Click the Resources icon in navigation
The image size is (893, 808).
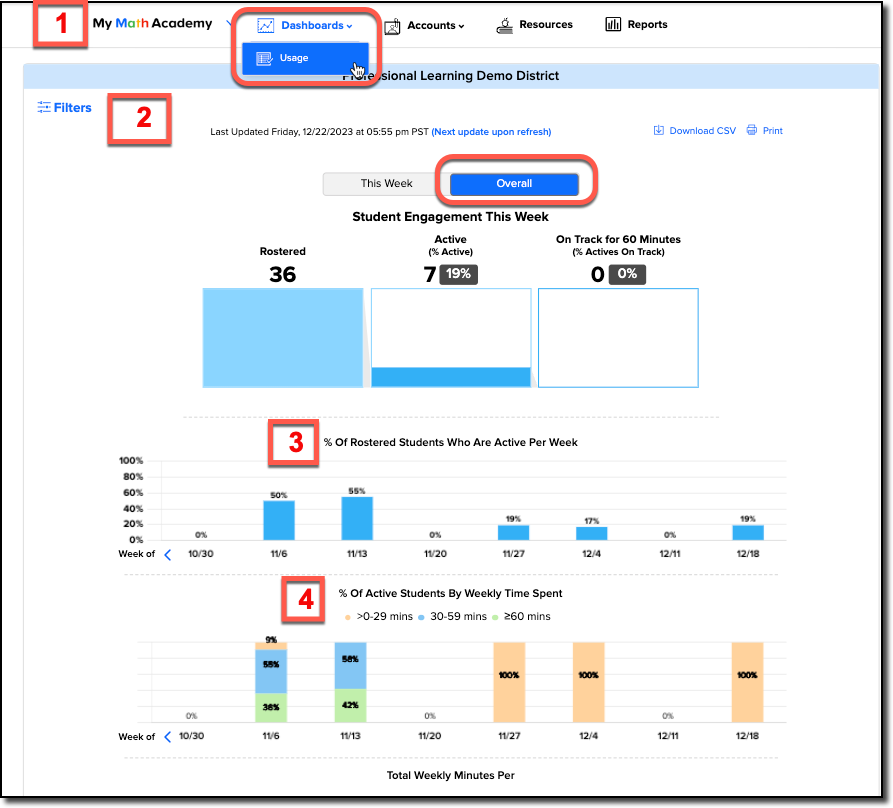coord(504,25)
